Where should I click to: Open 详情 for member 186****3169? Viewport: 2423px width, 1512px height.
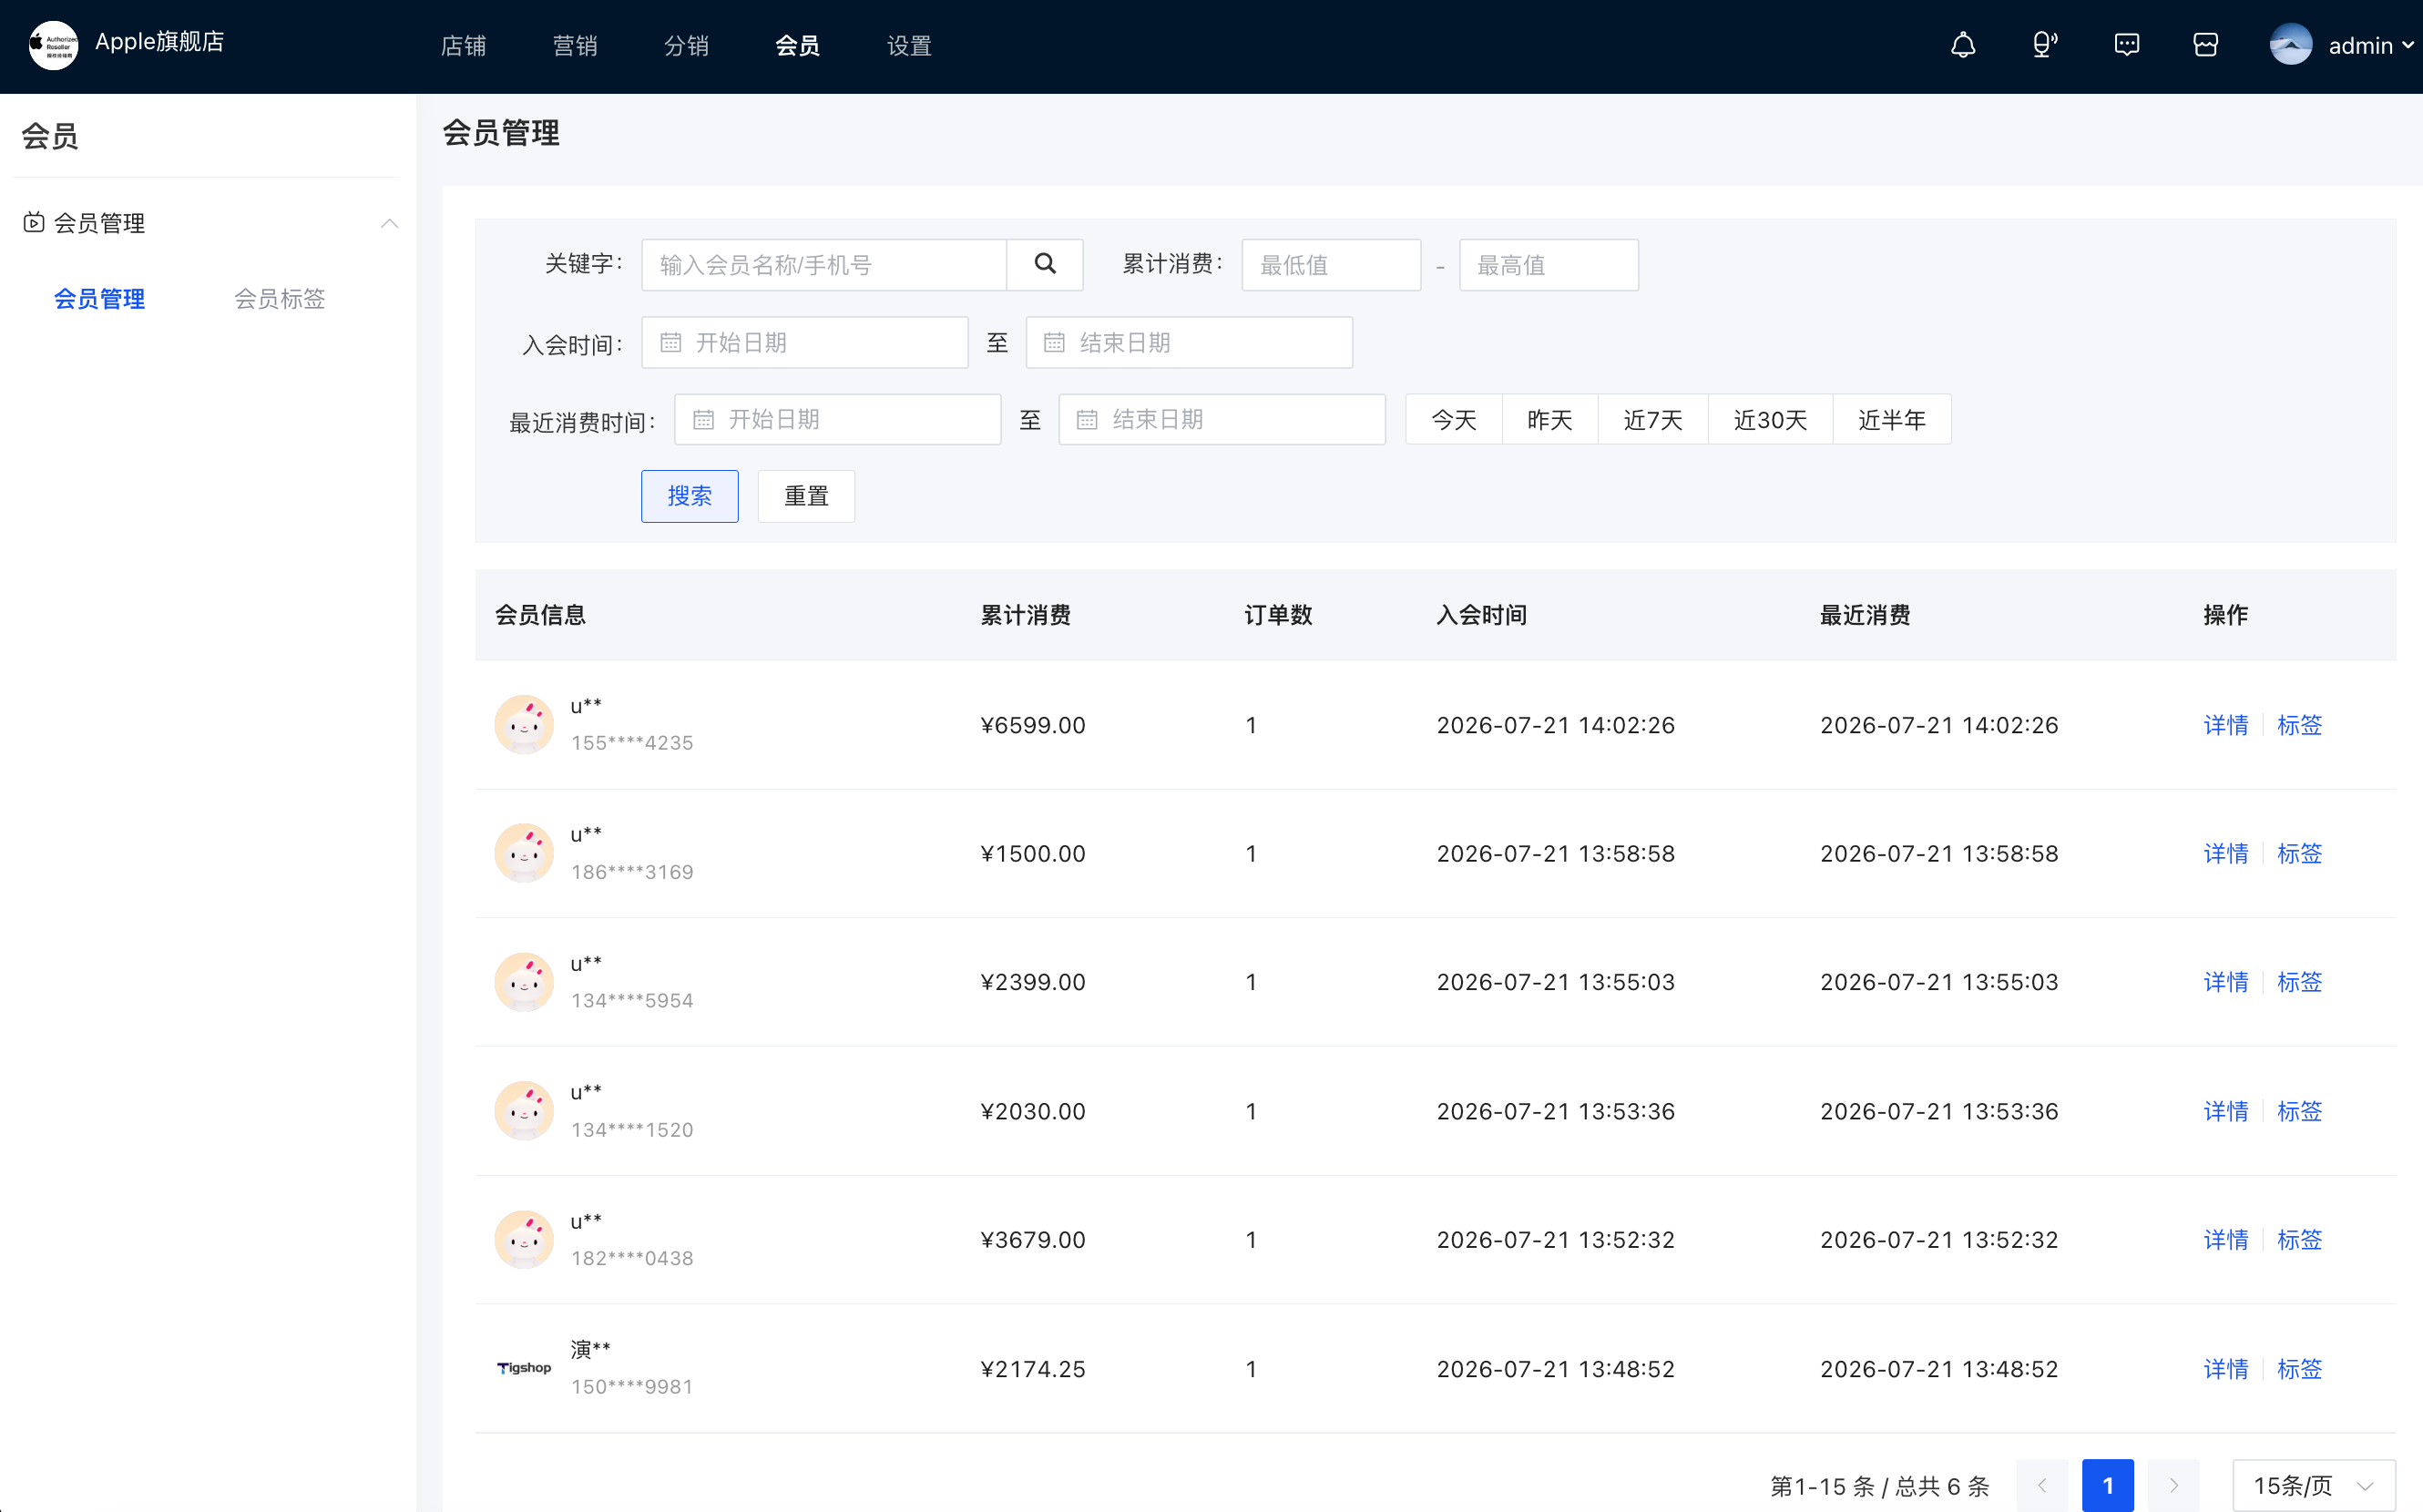pos(2226,853)
